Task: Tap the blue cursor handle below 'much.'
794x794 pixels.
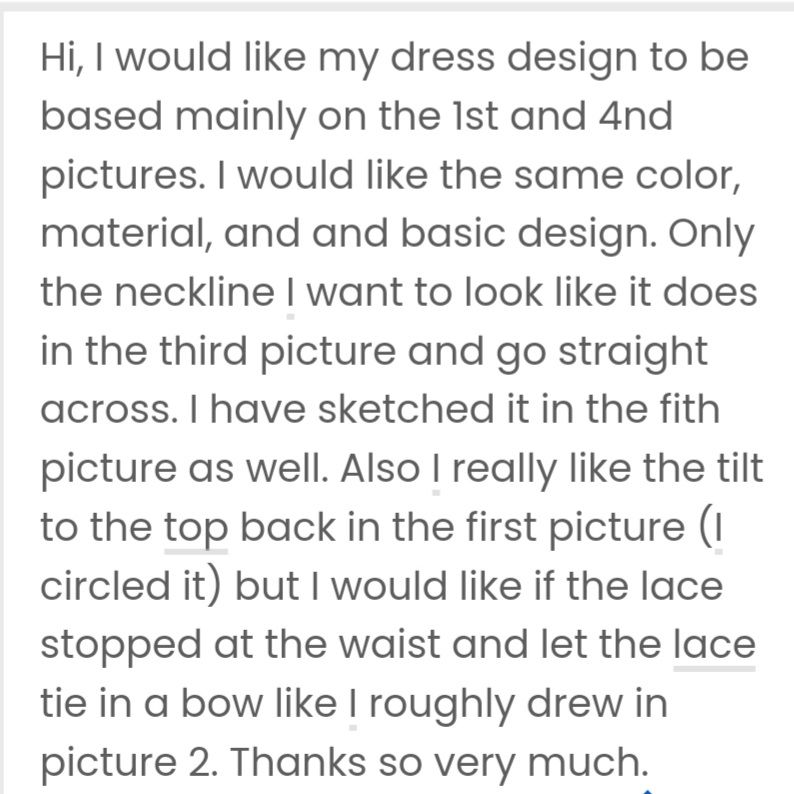Action: (647, 791)
